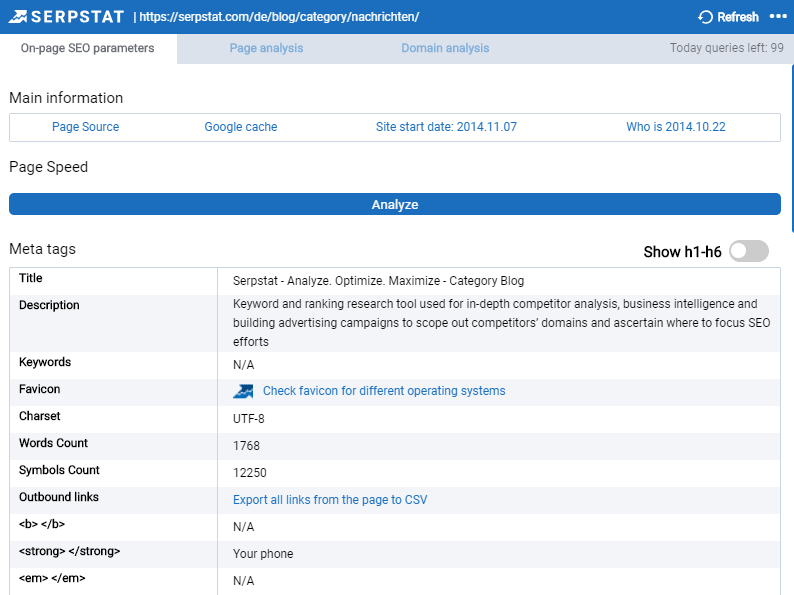
Task: Click the vertical scrollbar on the right edge
Action: click(x=792, y=149)
